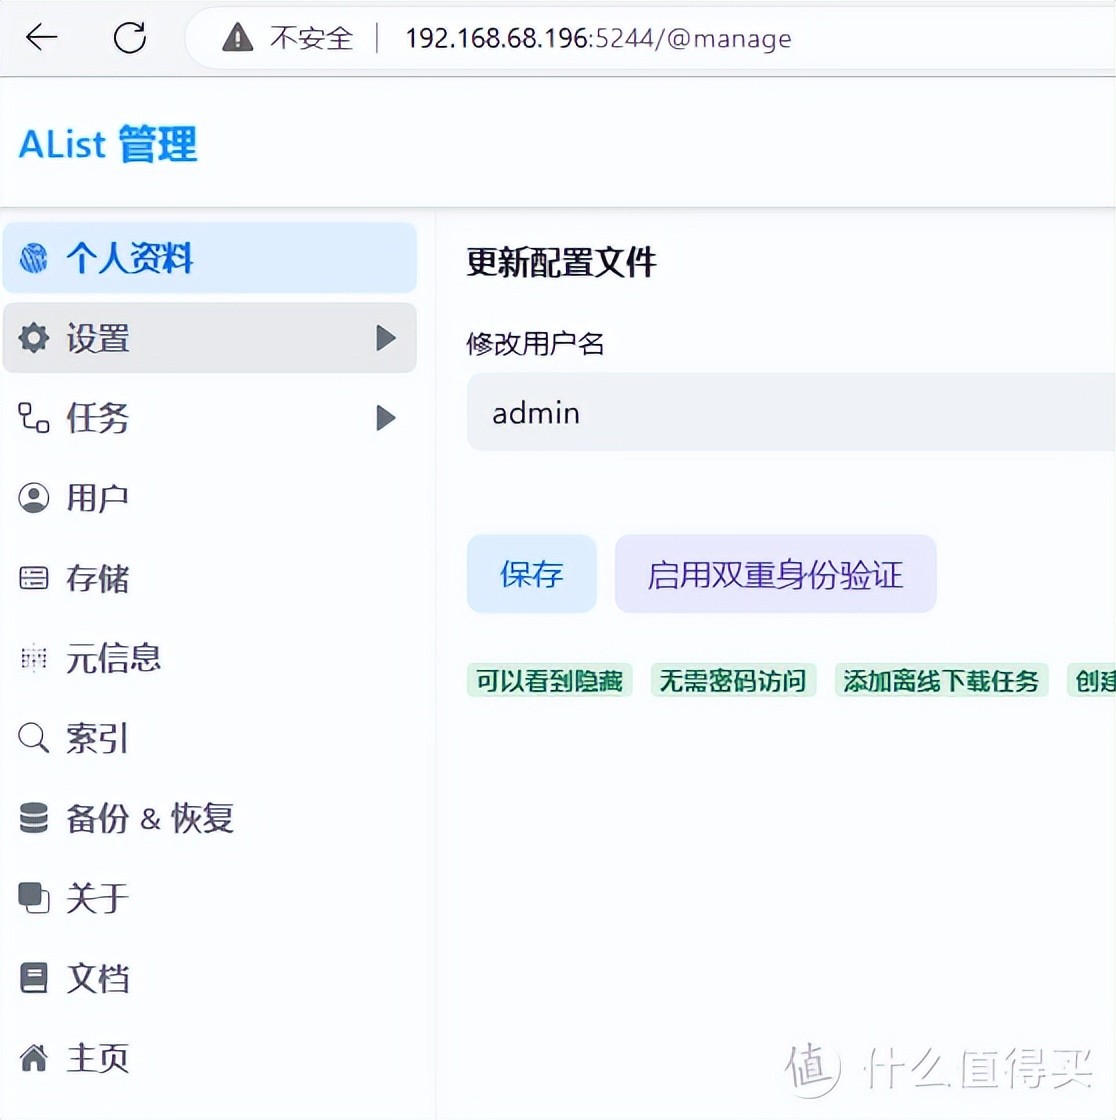The image size is (1116, 1120).
Task: Go to 主页 from sidebar
Action: tap(209, 1058)
